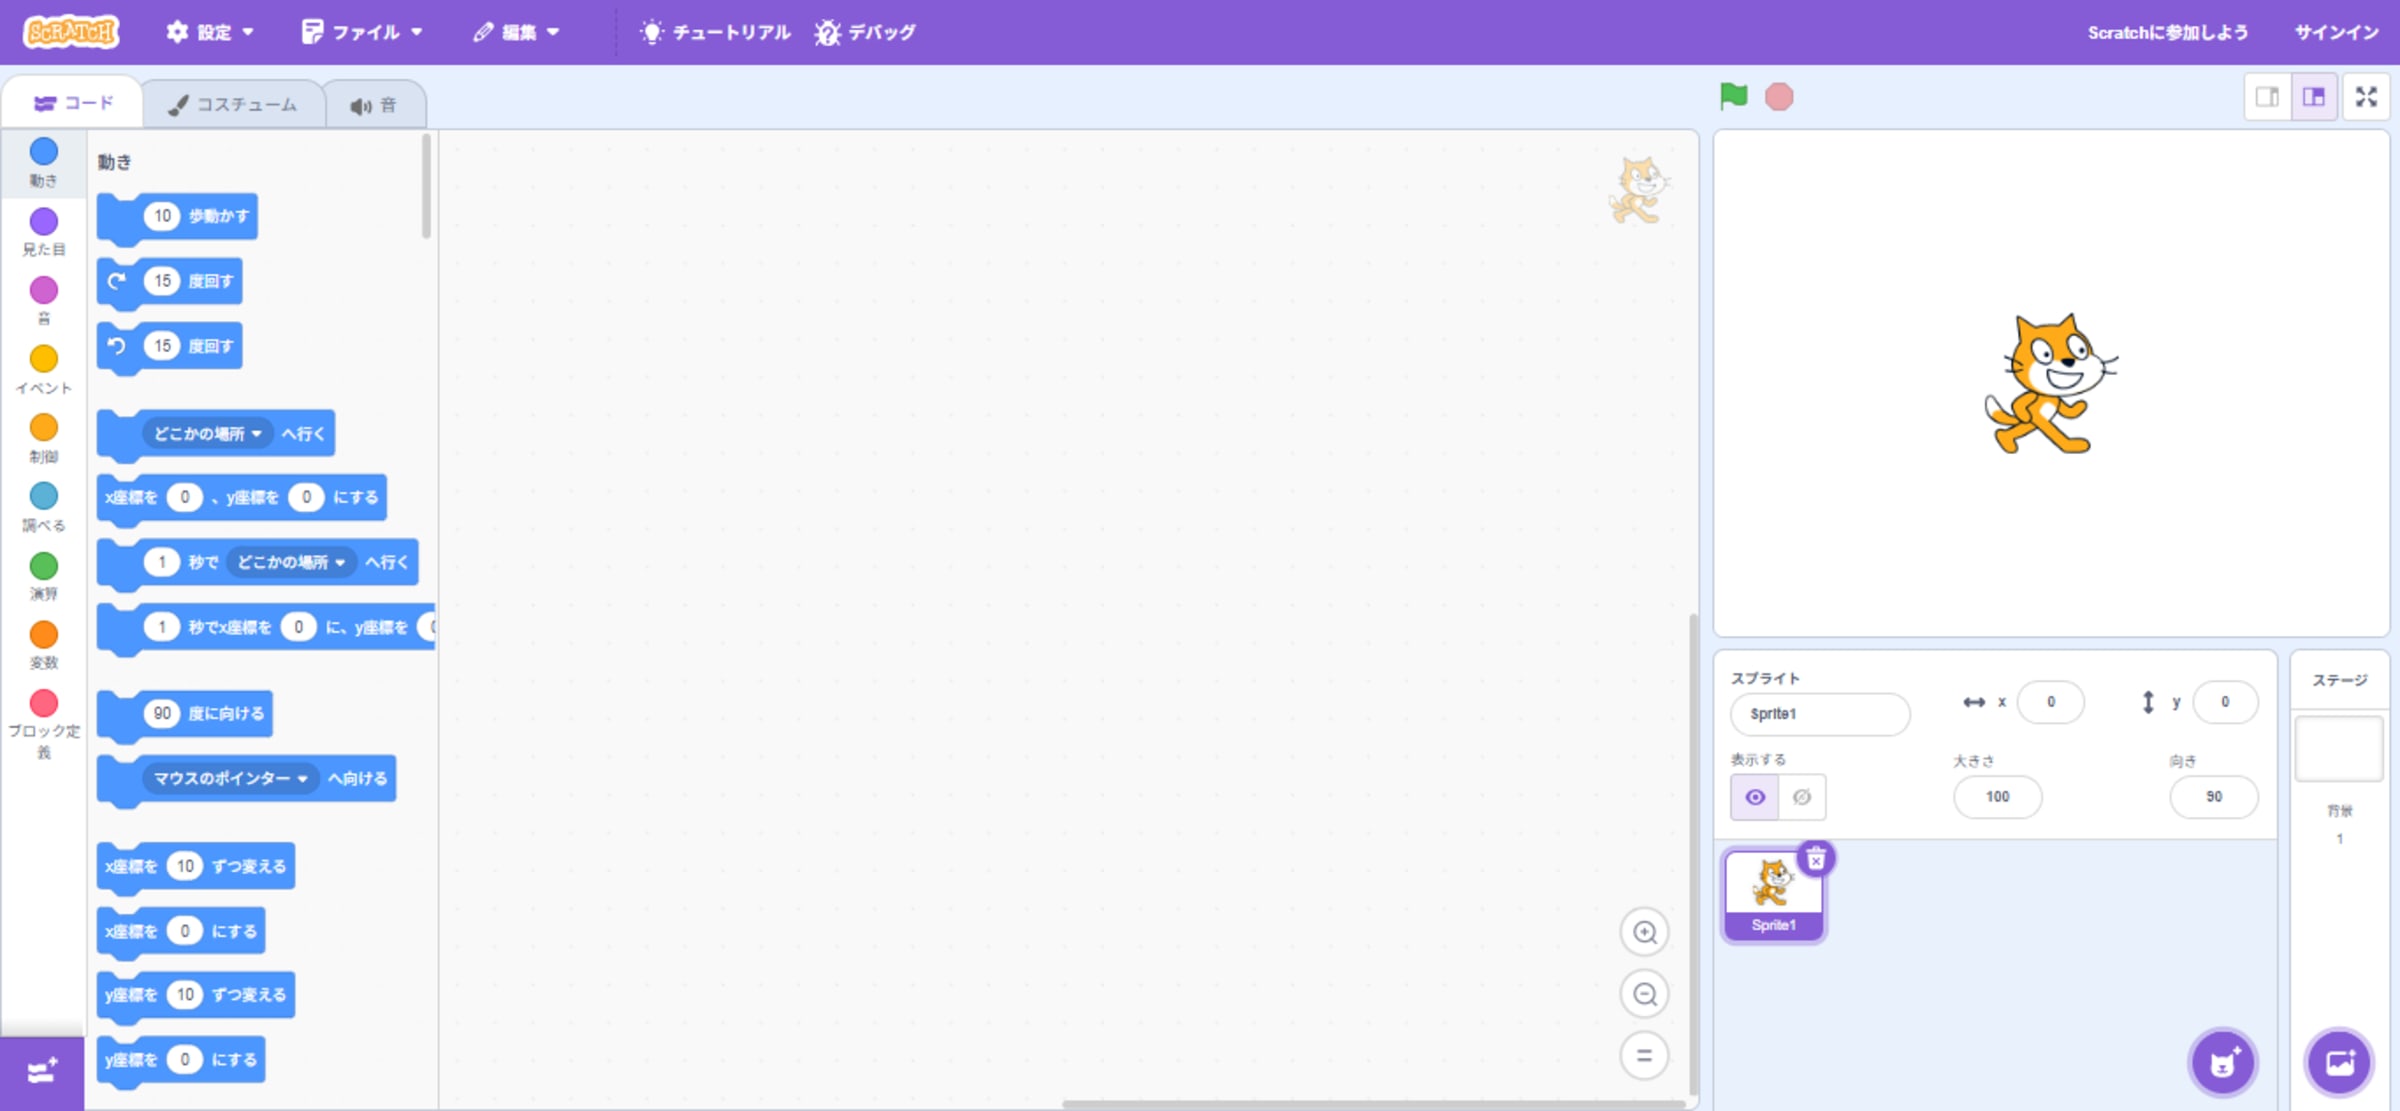
Task: Expand the ファイル file menu
Action: point(362,32)
